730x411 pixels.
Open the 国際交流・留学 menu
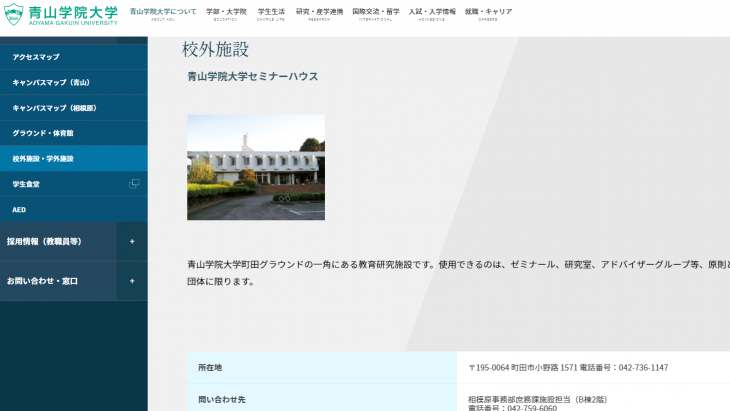(x=376, y=14)
